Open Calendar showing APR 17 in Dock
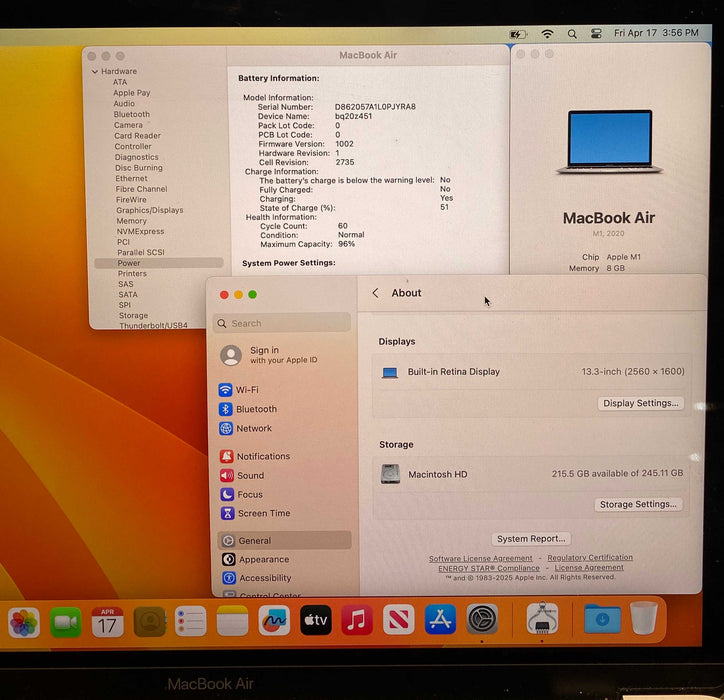This screenshot has height=700, width=724. 107,622
